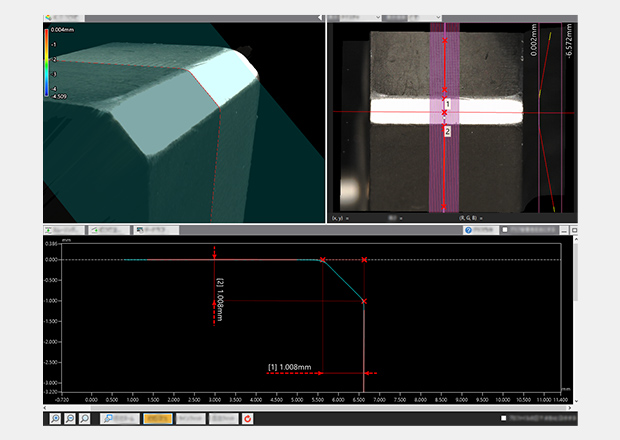620x440 pixels.
Task: Click the third zoom magnifier icon
Action: (85, 418)
